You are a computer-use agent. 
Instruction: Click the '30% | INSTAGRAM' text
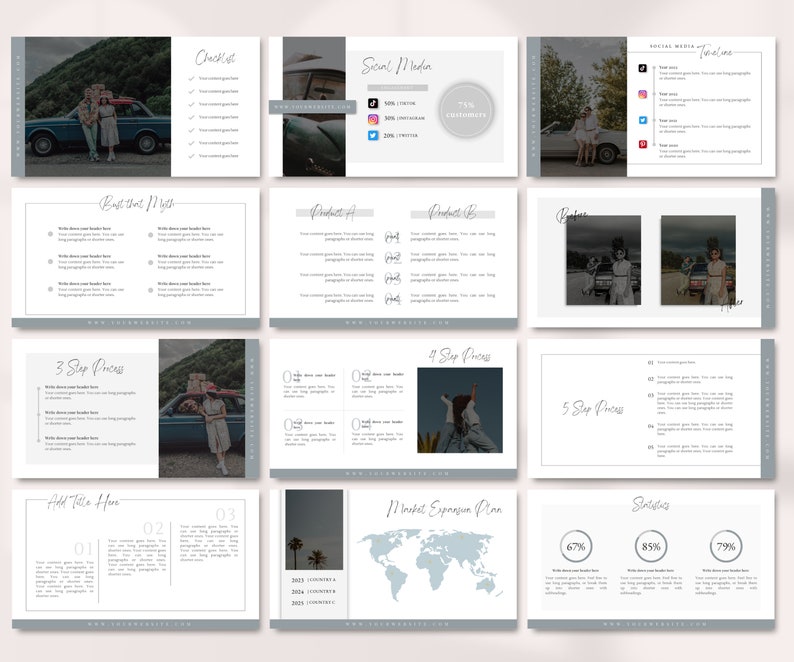tap(404, 118)
